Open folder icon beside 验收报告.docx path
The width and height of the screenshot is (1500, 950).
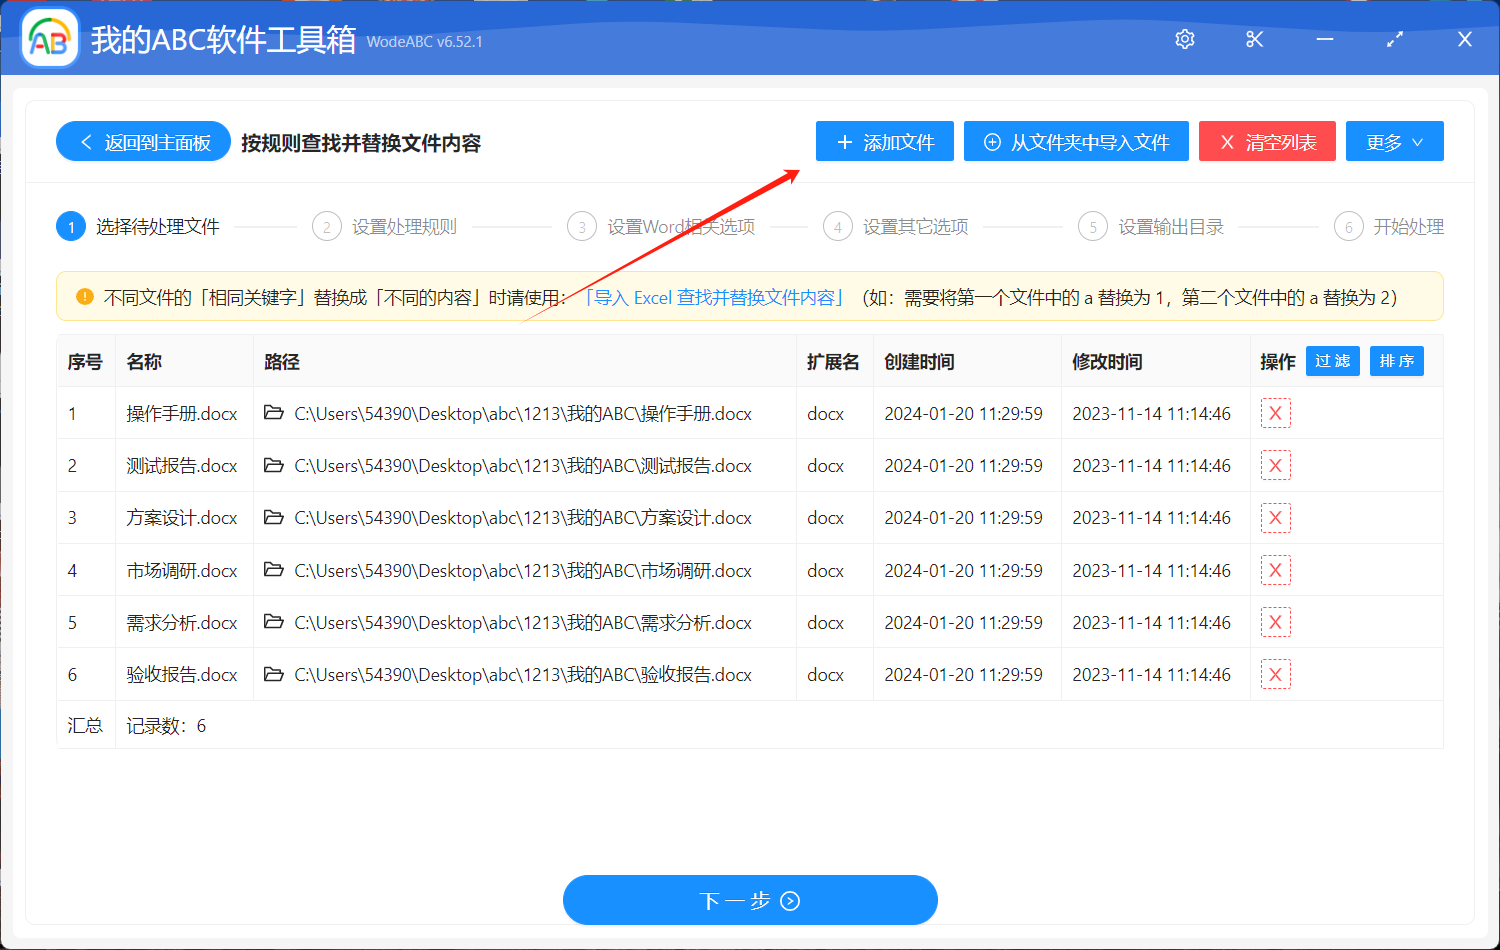274,674
